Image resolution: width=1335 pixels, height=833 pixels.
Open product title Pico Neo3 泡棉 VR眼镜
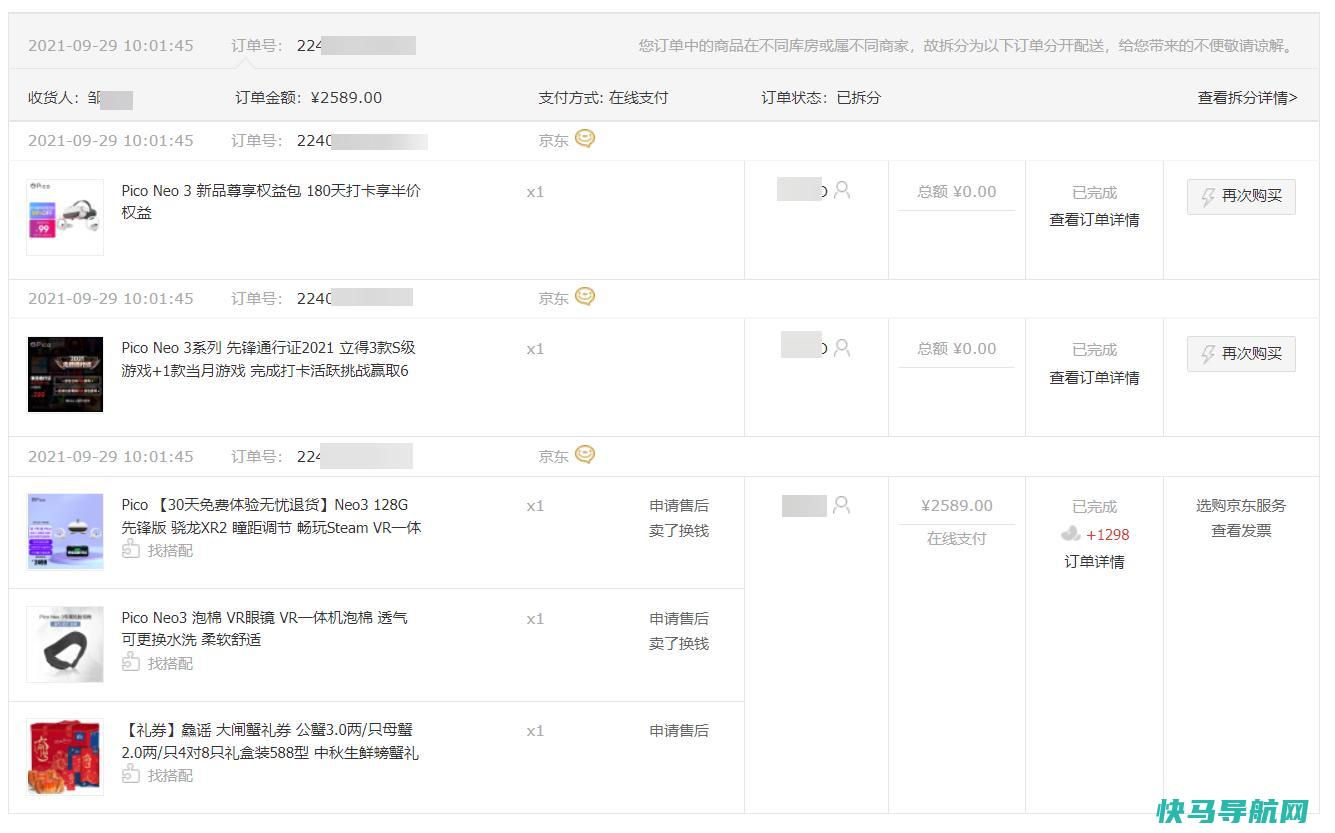(x=265, y=629)
